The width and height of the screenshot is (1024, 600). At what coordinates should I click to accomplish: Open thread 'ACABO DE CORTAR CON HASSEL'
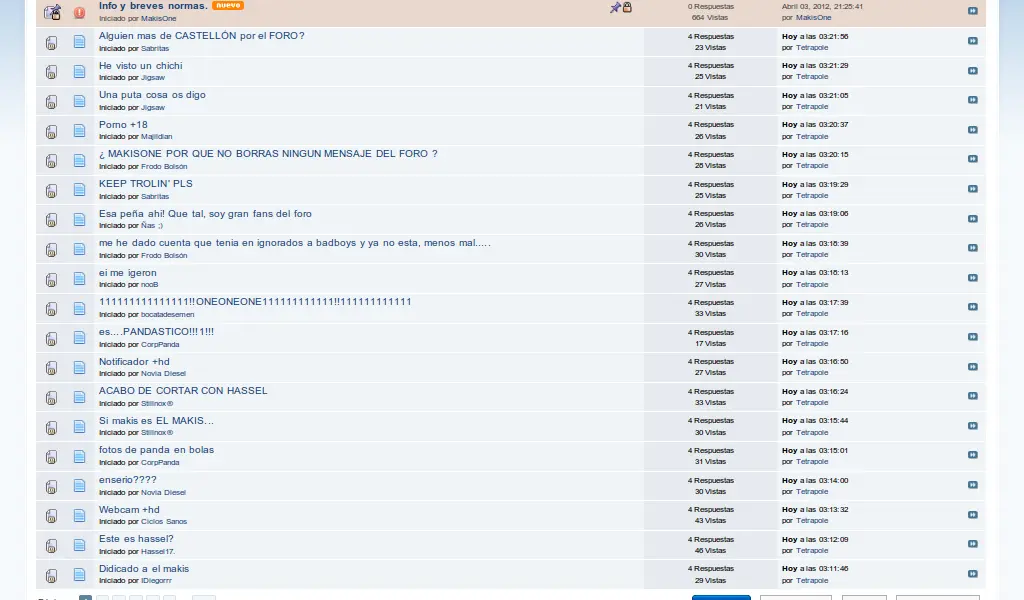183,390
